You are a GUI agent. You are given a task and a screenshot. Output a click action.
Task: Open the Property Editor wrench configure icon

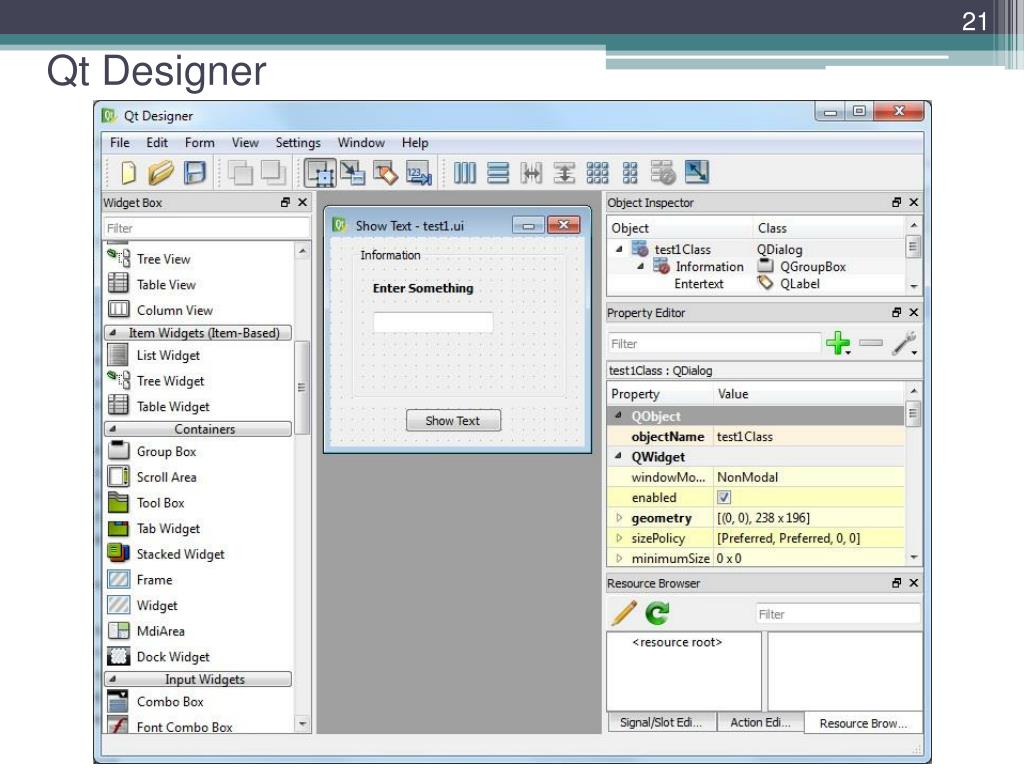(x=904, y=343)
